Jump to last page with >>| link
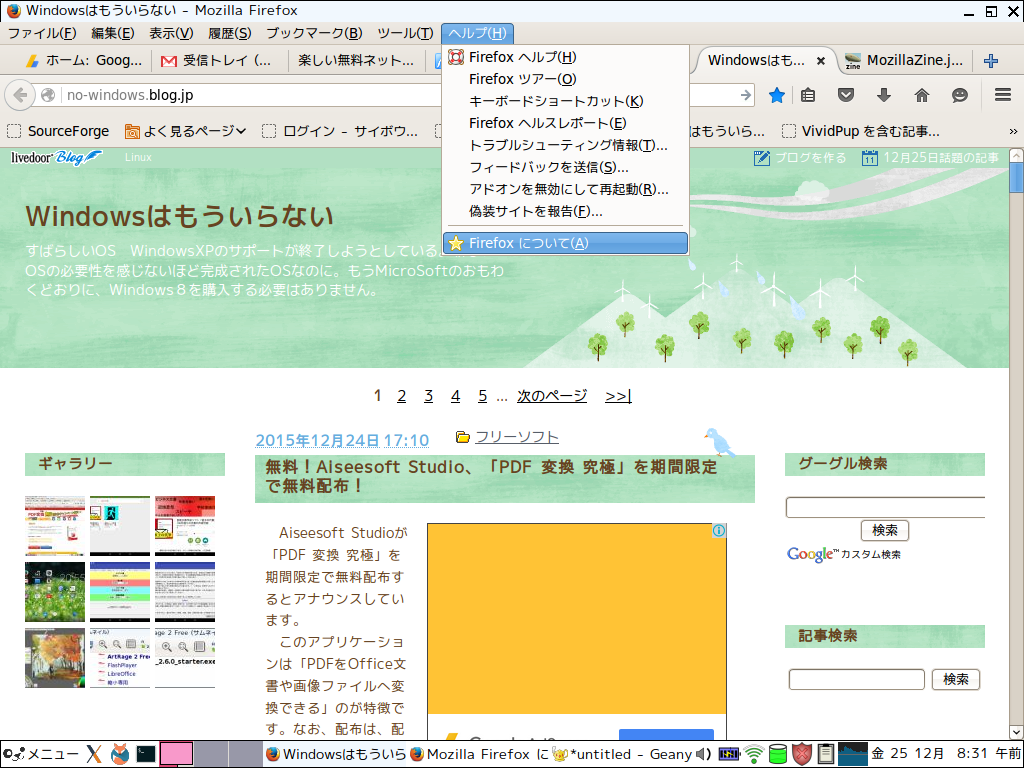Image resolution: width=1024 pixels, height=768 pixels. click(x=618, y=396)
